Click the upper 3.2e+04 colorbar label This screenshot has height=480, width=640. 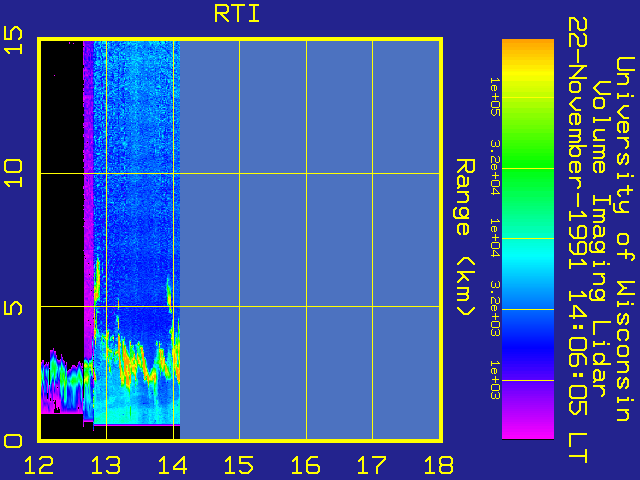[x=494, y=167]
